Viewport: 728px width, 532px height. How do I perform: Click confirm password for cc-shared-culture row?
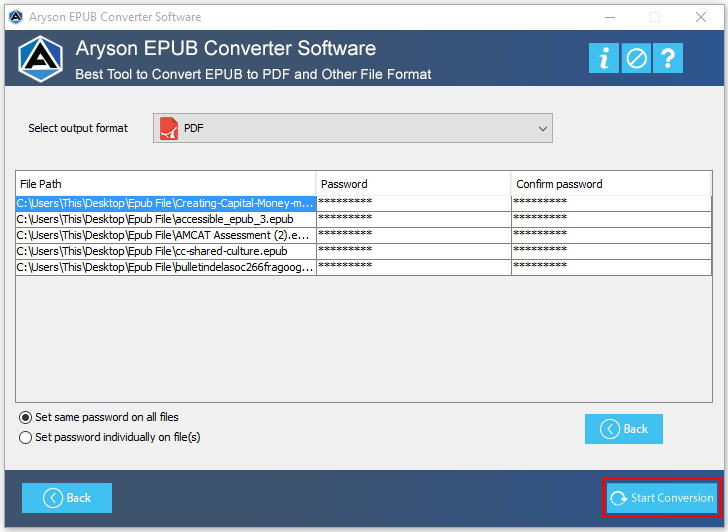tap(611, 251)
